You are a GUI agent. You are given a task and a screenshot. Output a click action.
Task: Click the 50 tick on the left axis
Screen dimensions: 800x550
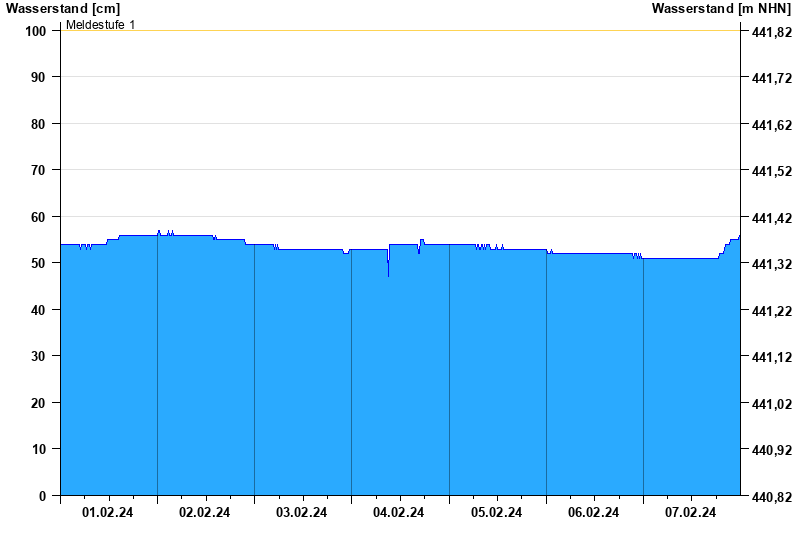40,263
